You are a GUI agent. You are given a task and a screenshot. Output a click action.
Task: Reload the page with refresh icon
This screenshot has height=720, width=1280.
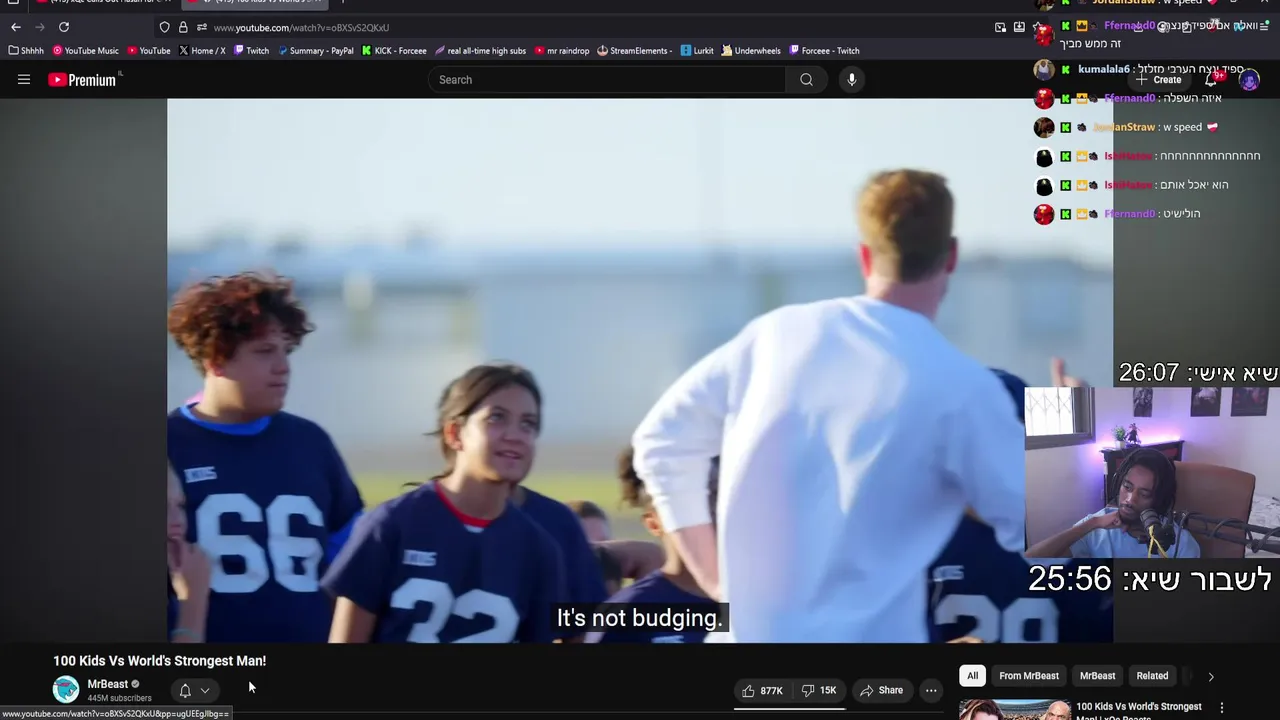coord(64,27)
